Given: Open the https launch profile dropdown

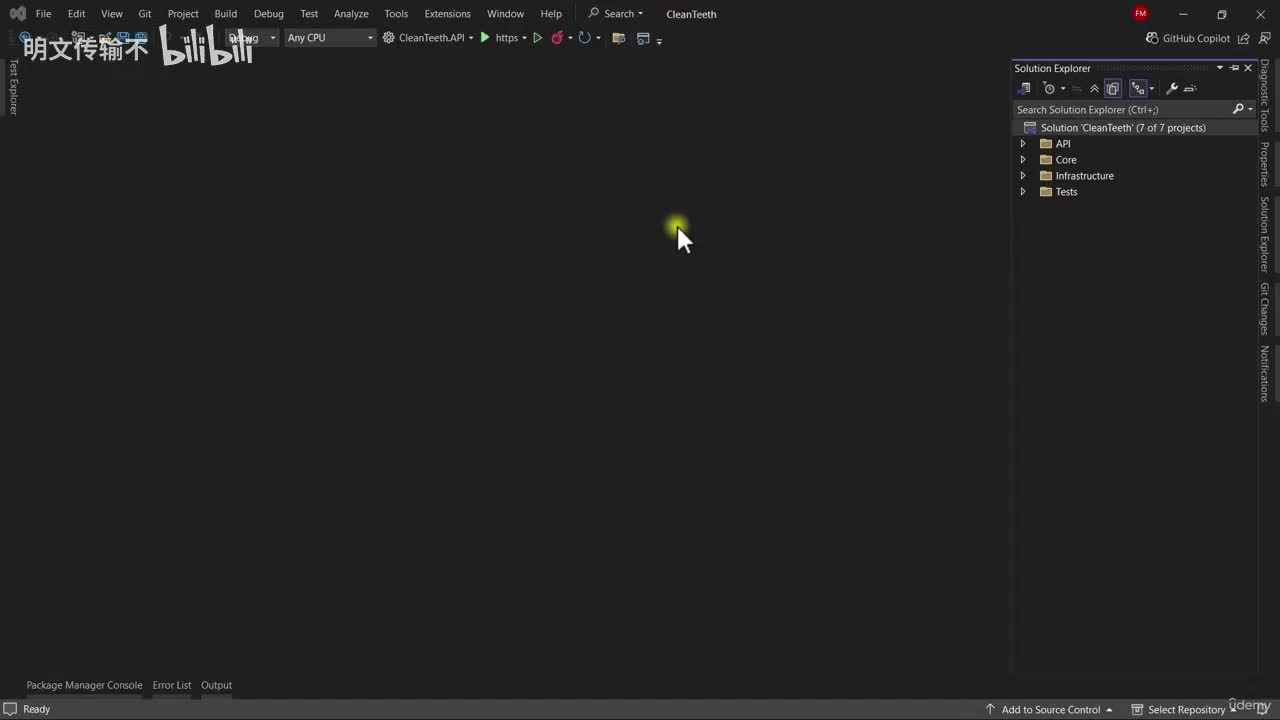Looking at the screenshot, I should click(x=524, y=38).
